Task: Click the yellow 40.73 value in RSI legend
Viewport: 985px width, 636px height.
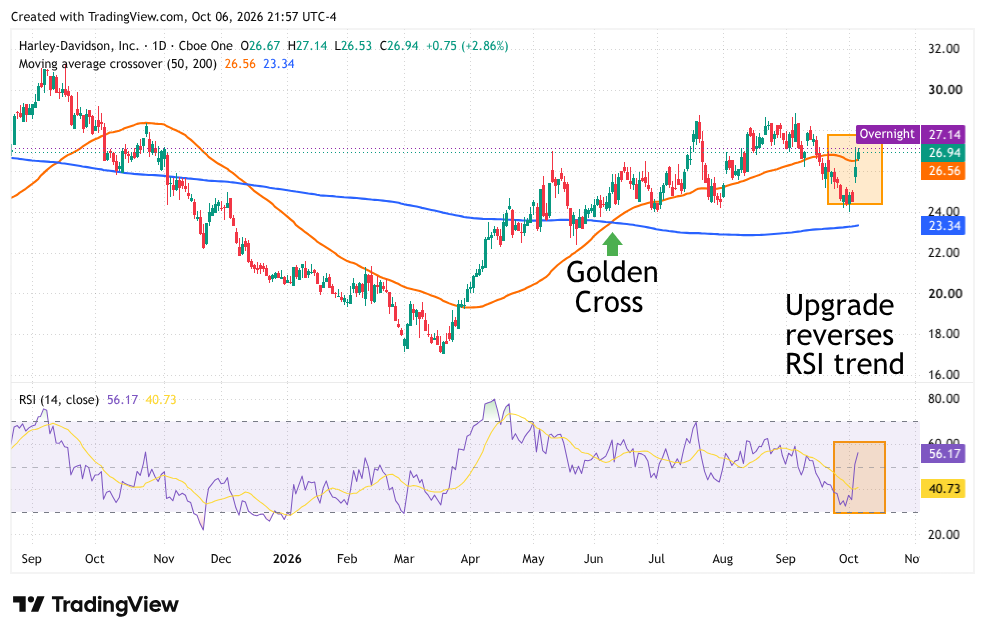Action: [x=161, y=400]
